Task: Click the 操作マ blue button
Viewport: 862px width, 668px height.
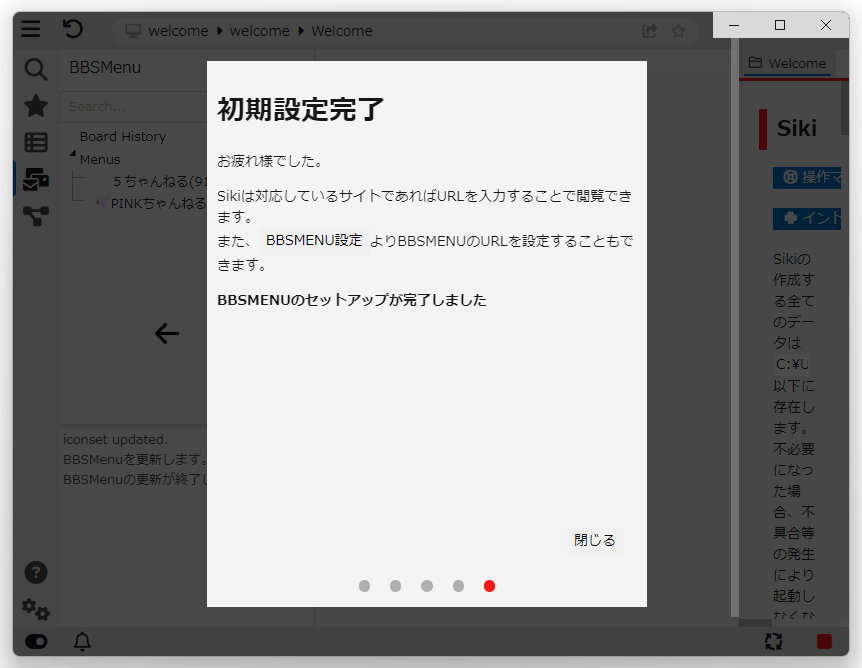Action: (x=807, y=178)
